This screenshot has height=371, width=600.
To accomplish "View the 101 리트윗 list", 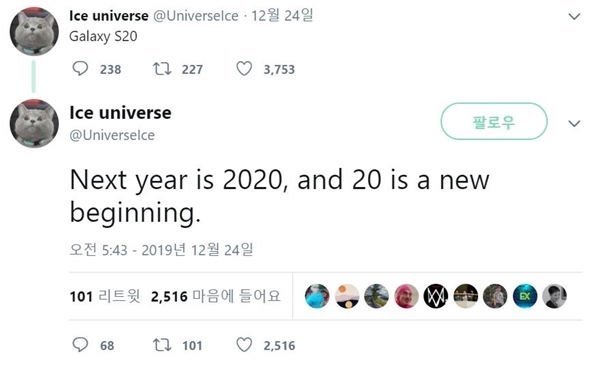I will pyautogui.click(x=105, y=296).
